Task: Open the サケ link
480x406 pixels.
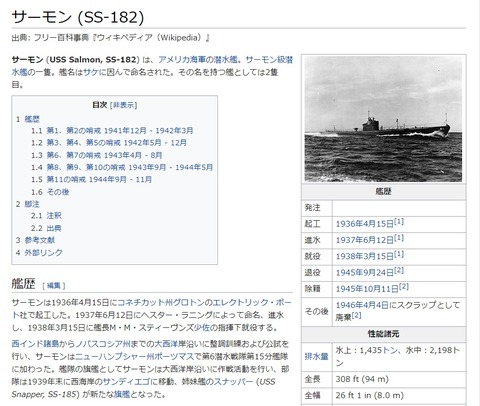Action: tap(91, 72)
